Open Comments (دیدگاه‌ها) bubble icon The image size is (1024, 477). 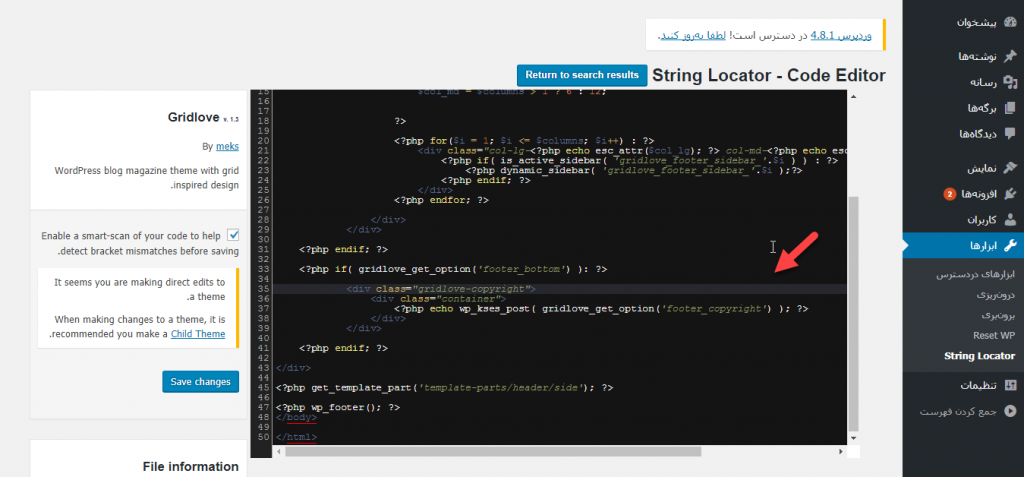point(1009,133)
